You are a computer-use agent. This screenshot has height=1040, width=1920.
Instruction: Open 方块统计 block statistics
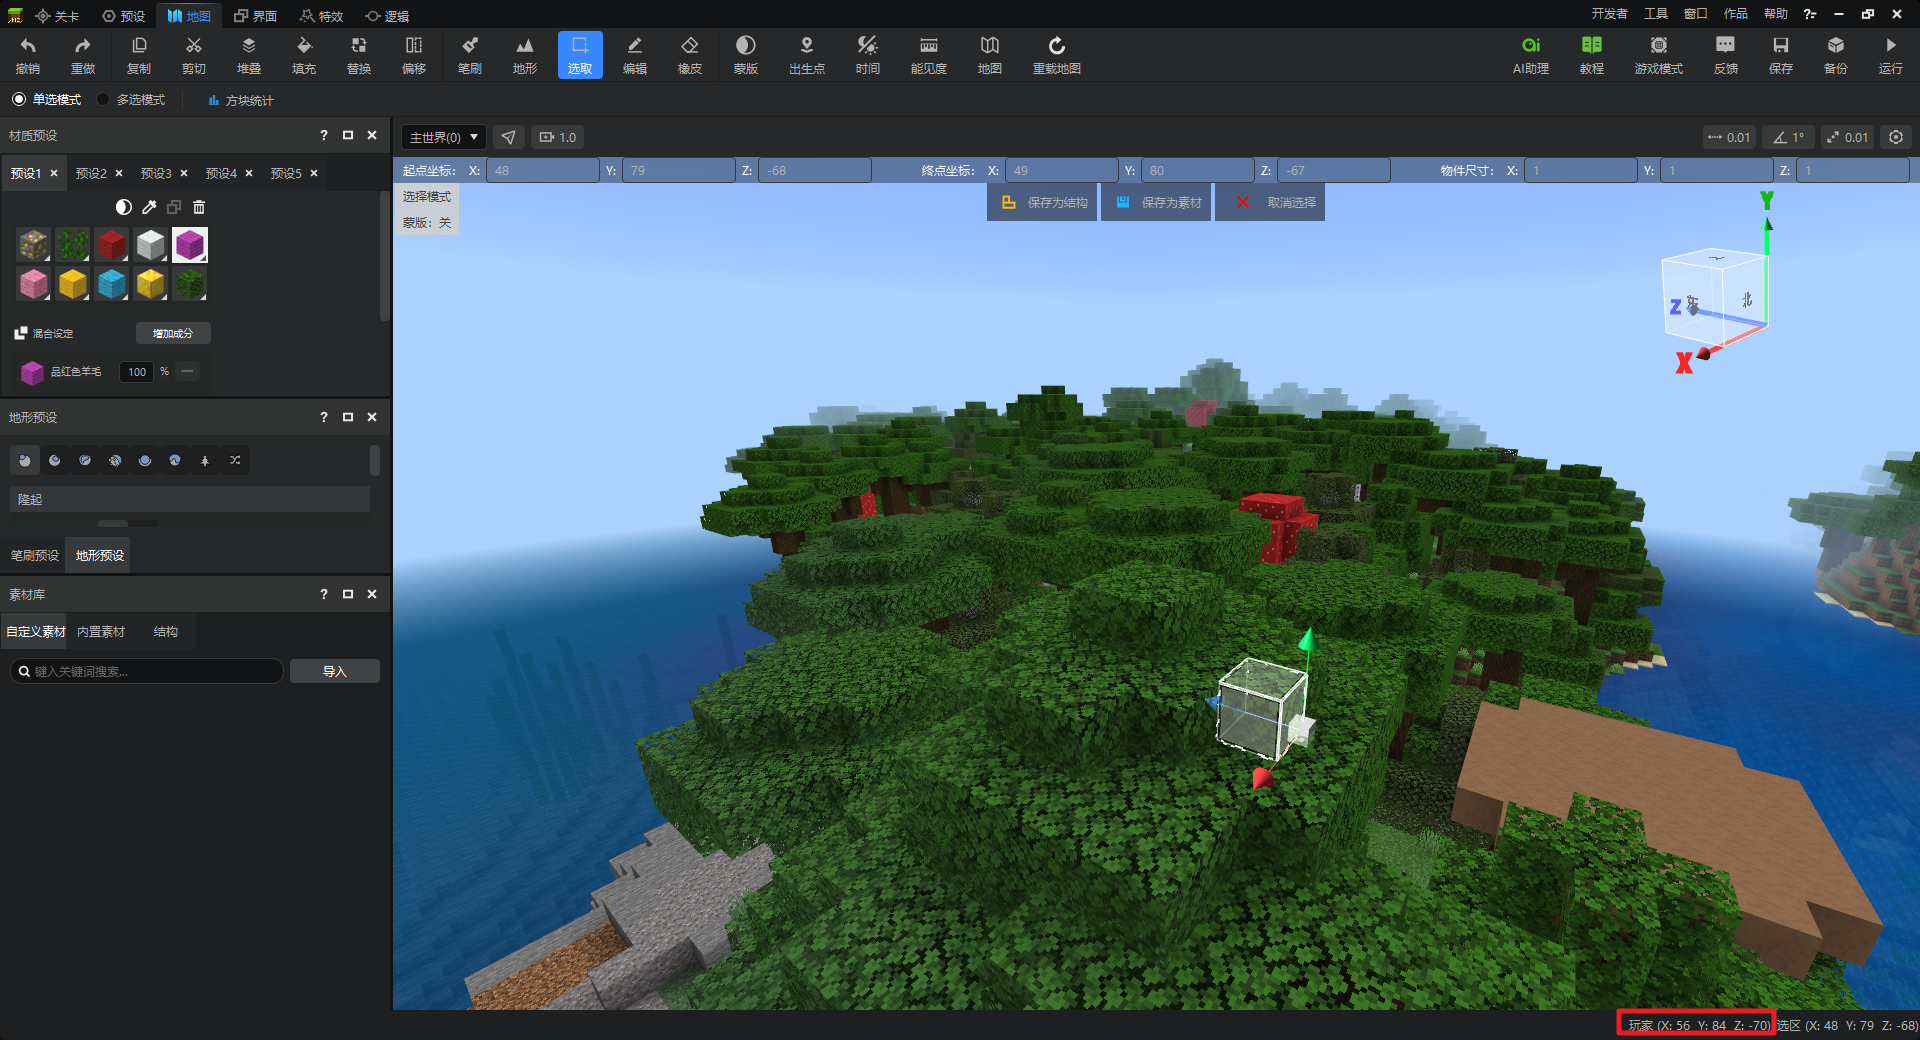pyautogui.click(x=241, y=100)
